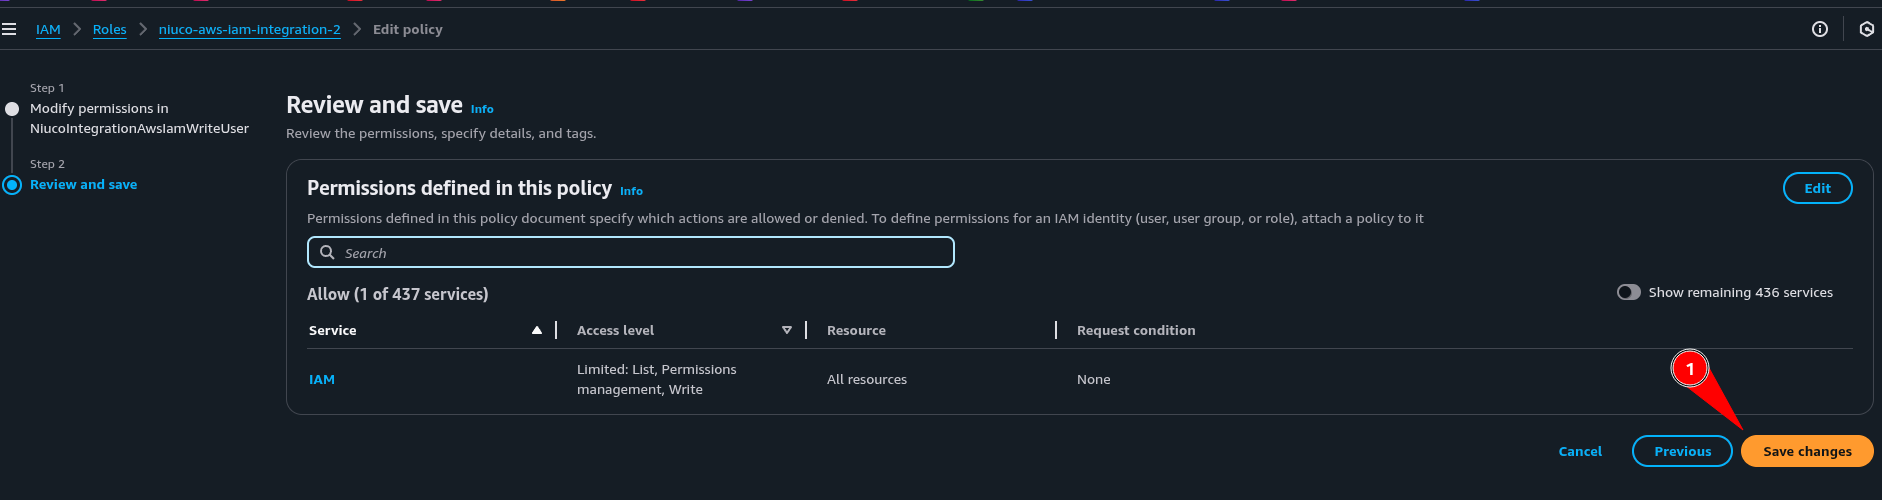The height and width of the screenshot is (500, 1882).
Task: Click in the permissions Search field
Action: [631, 252]
